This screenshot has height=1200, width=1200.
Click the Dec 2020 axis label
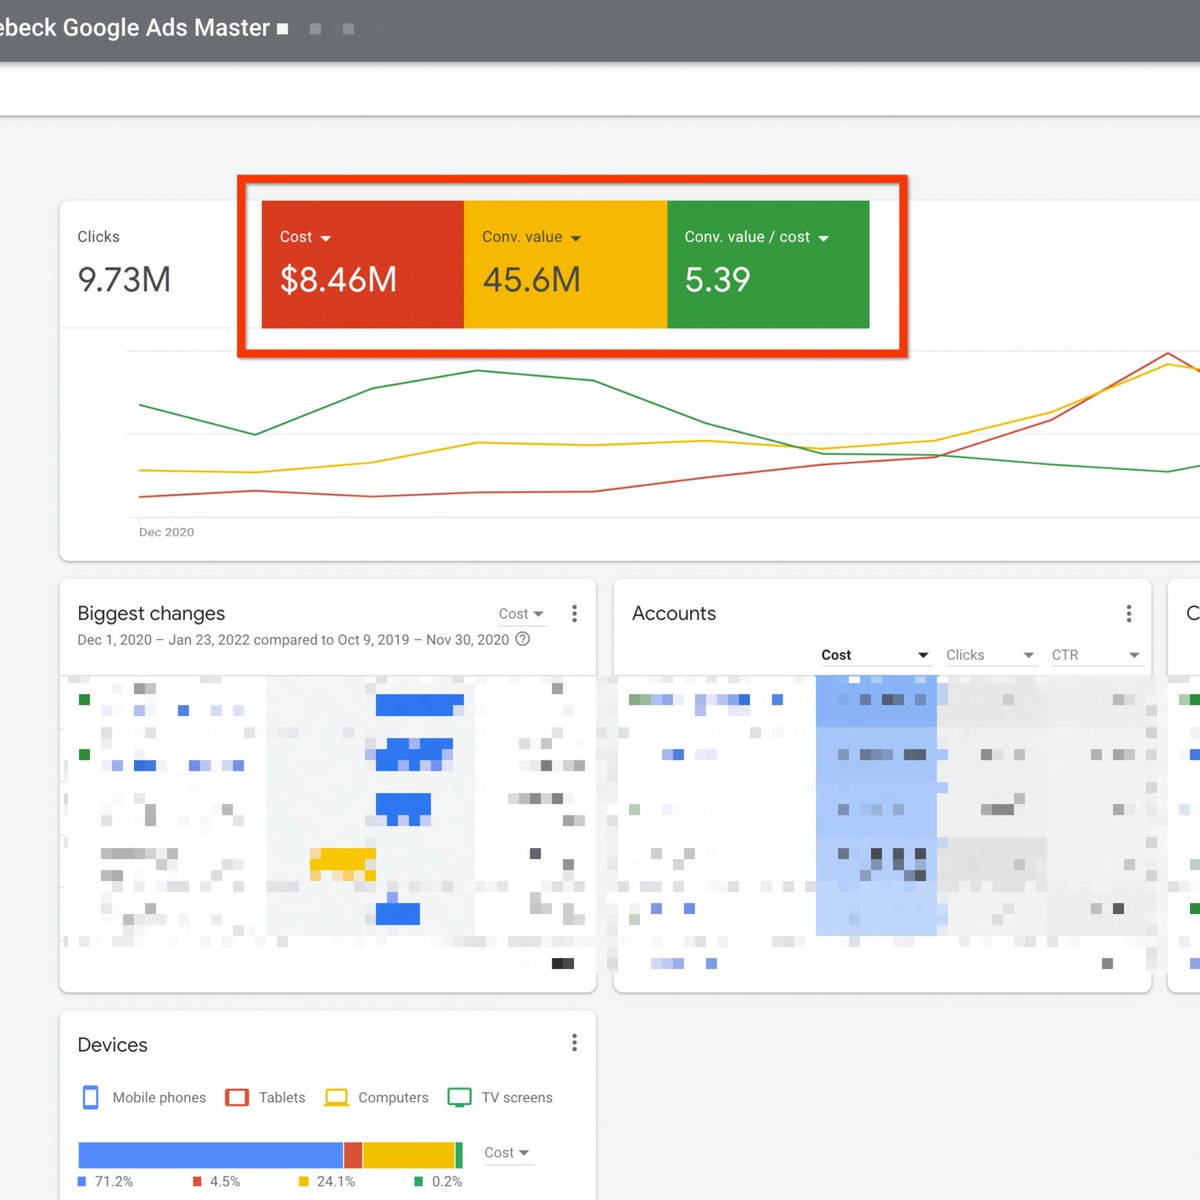(x=166, y=532)
